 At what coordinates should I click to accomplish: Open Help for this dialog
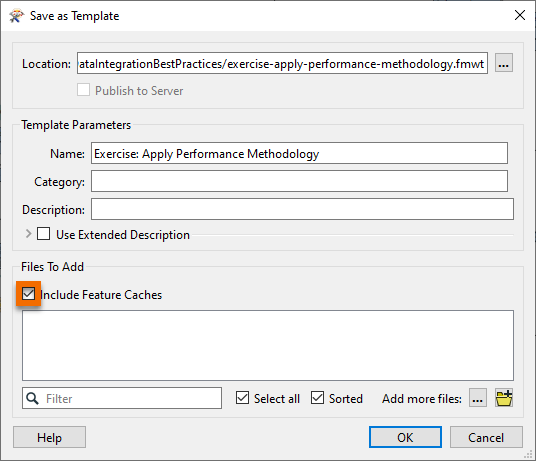[x=50, y=437]
